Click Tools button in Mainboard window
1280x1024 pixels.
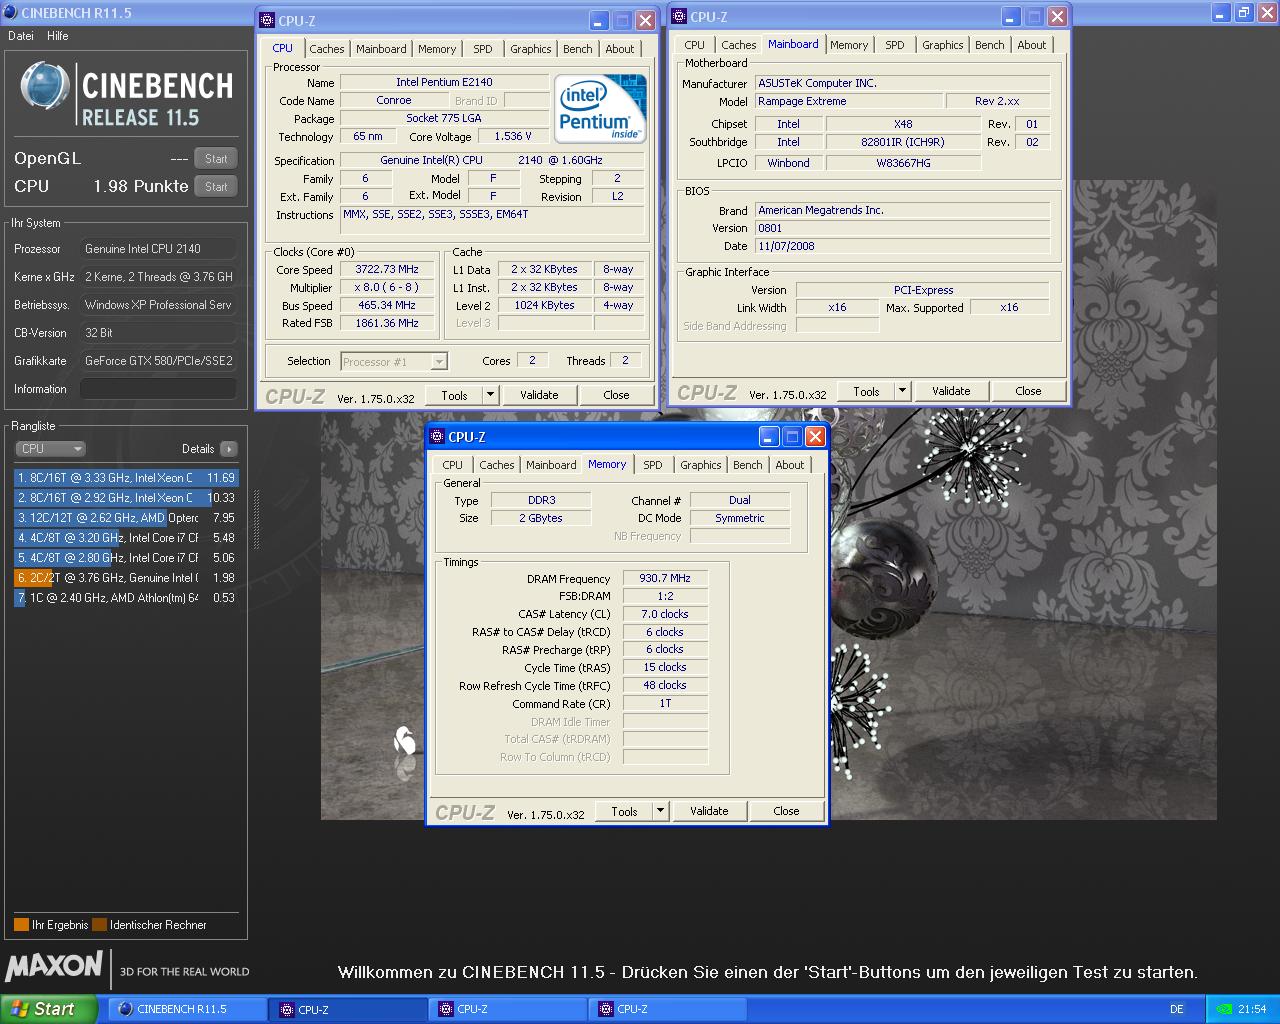click(x=866, y=391)
